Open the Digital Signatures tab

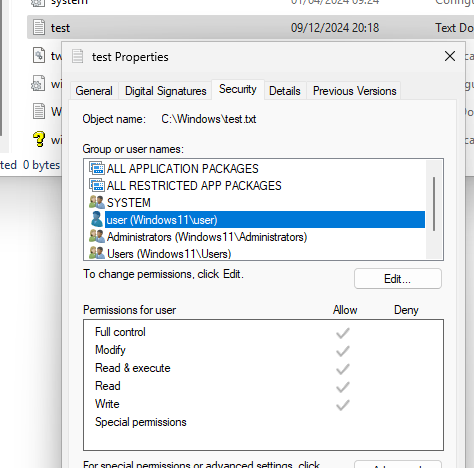click(x=166, y=91)
